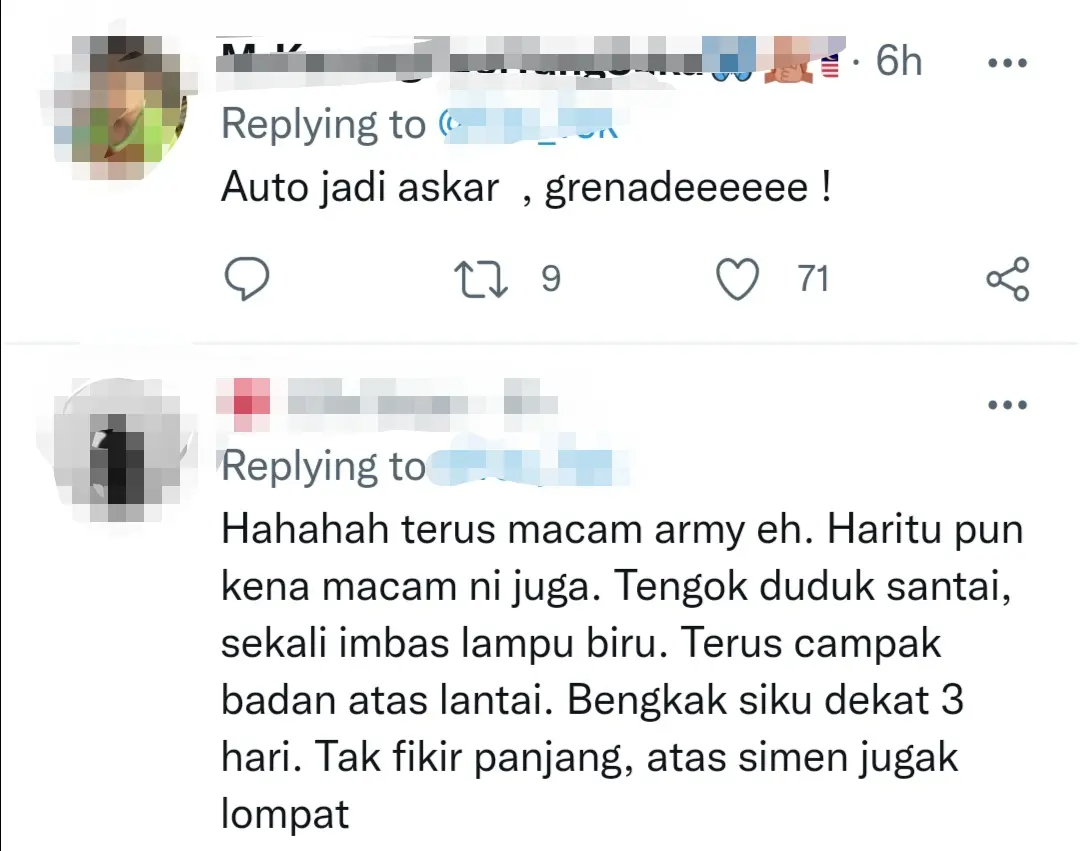View the 9 retweets count
This screenshot has height=851, width=1080.
pos(550,279)
